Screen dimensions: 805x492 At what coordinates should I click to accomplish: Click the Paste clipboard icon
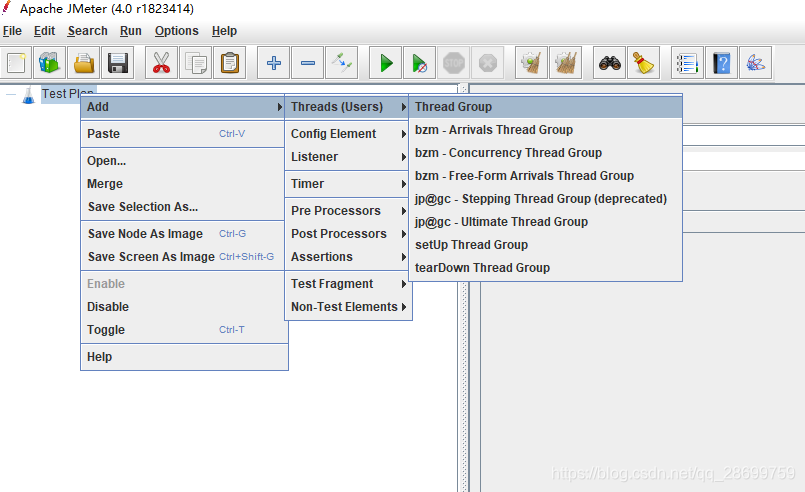point(229,63)
